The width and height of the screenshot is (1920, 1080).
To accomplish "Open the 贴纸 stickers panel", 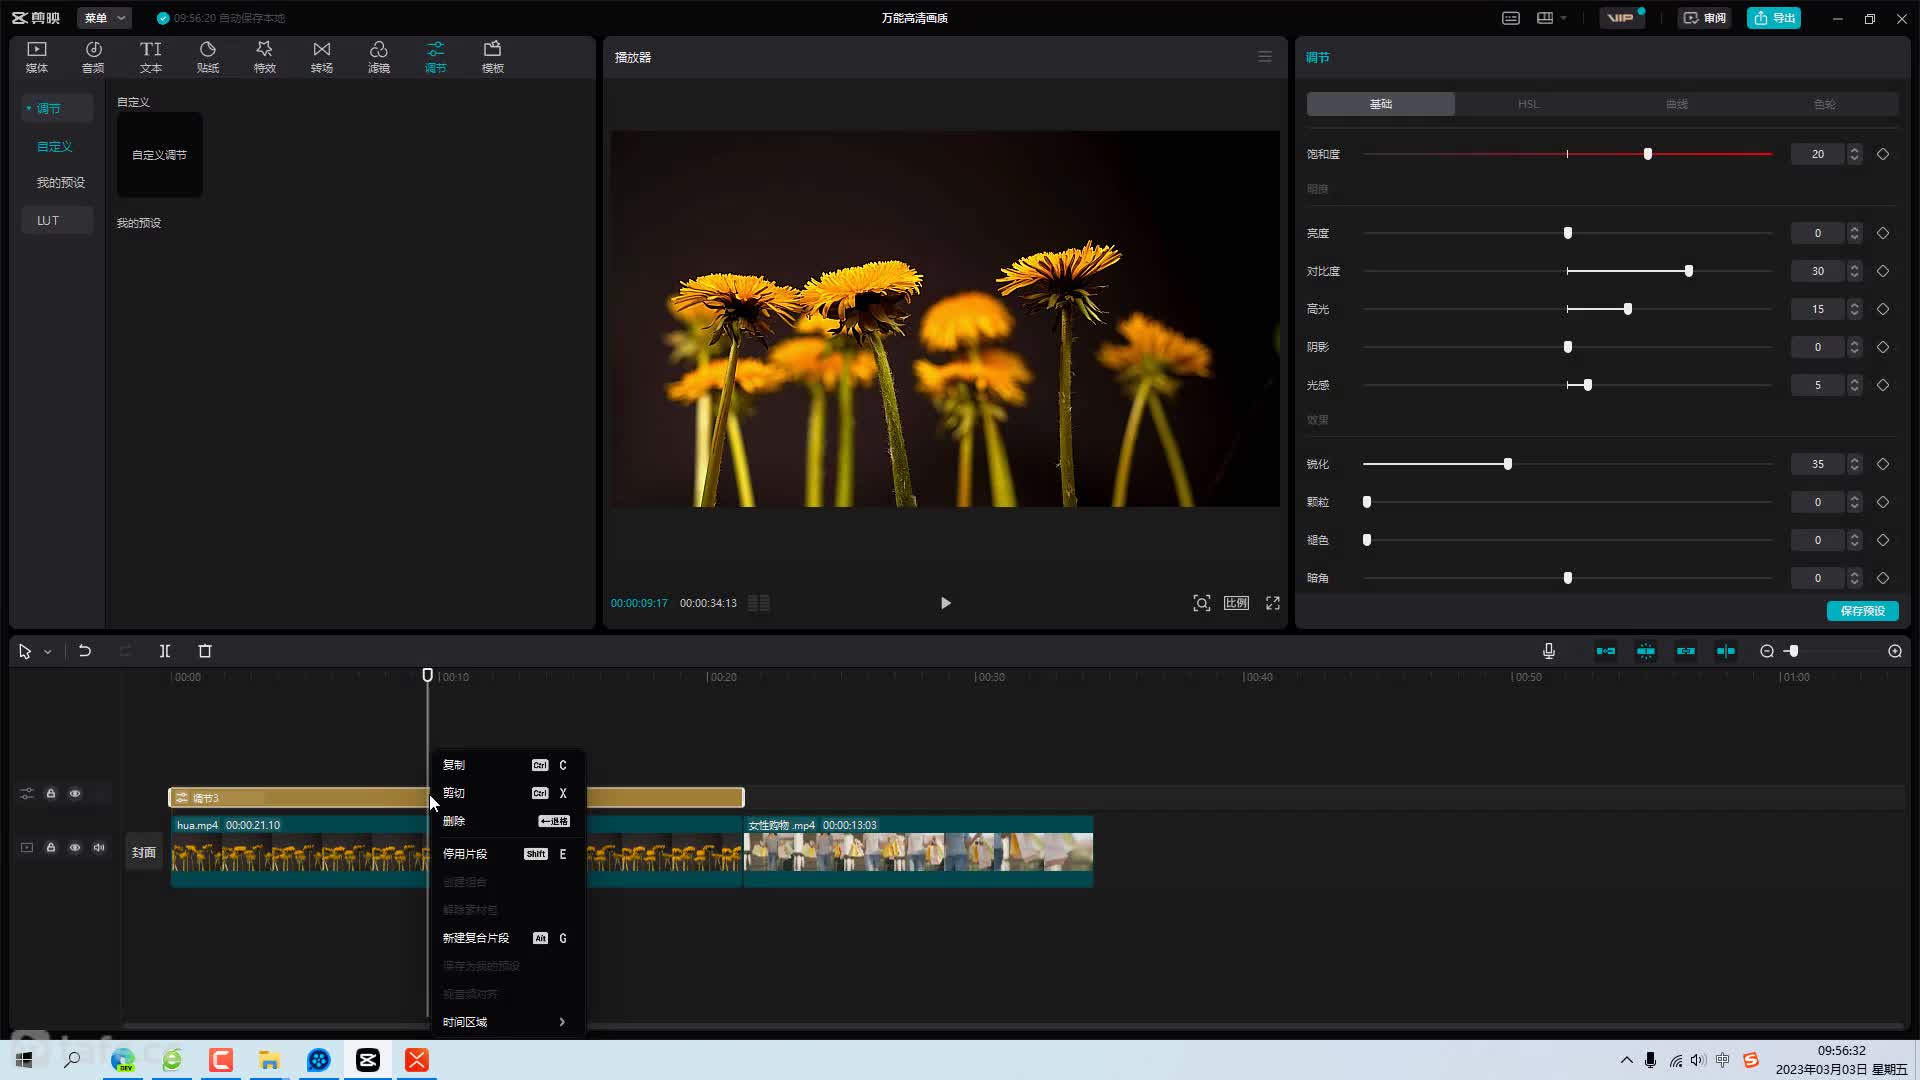I will pyautogui.click(x=208, y=57).
